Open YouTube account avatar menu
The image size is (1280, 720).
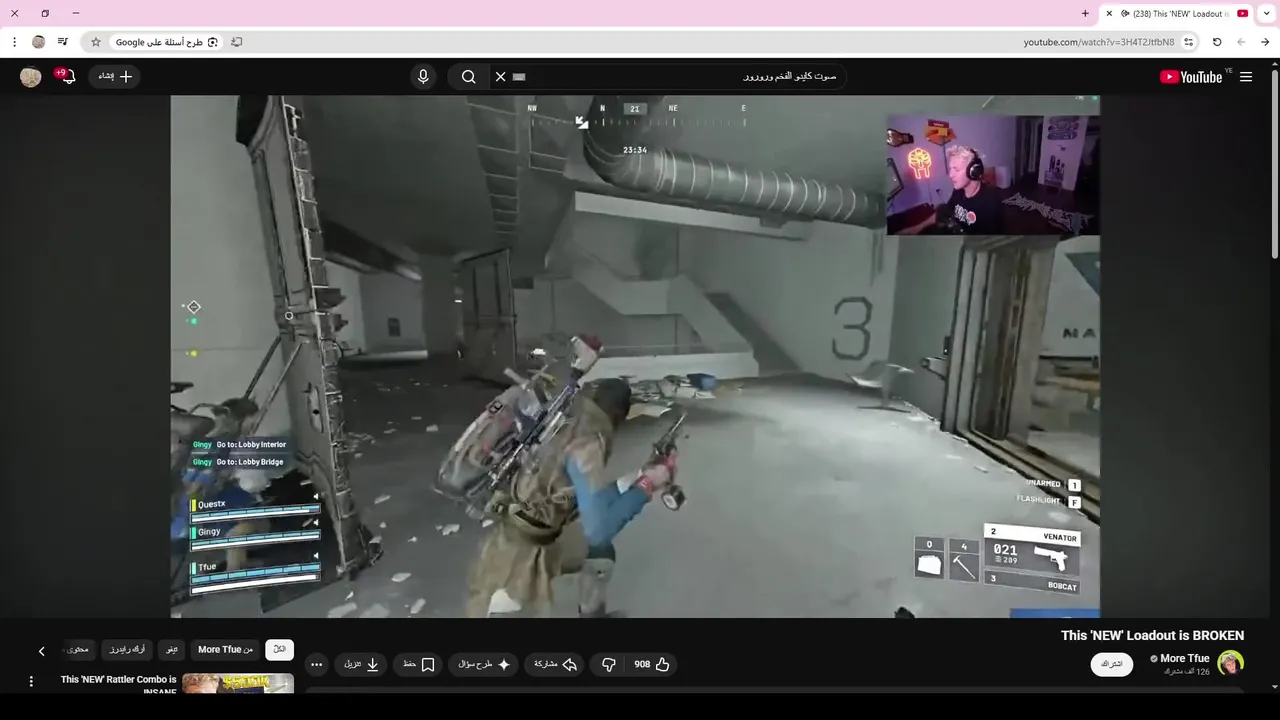(x=31, y=77)
